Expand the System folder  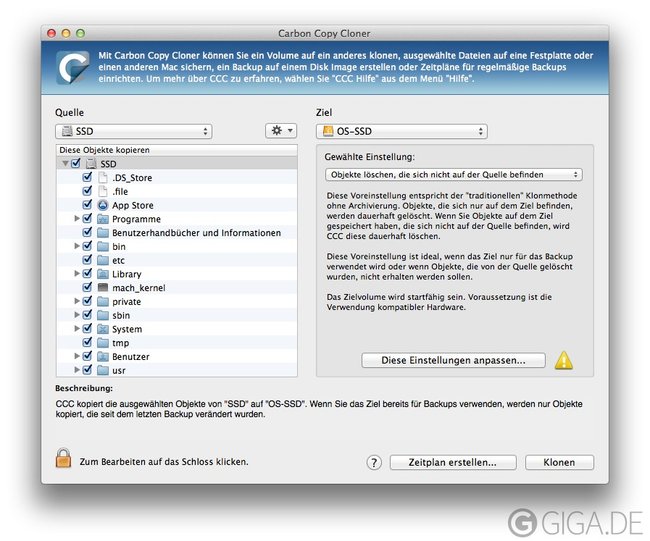click(x=77, y=328)
